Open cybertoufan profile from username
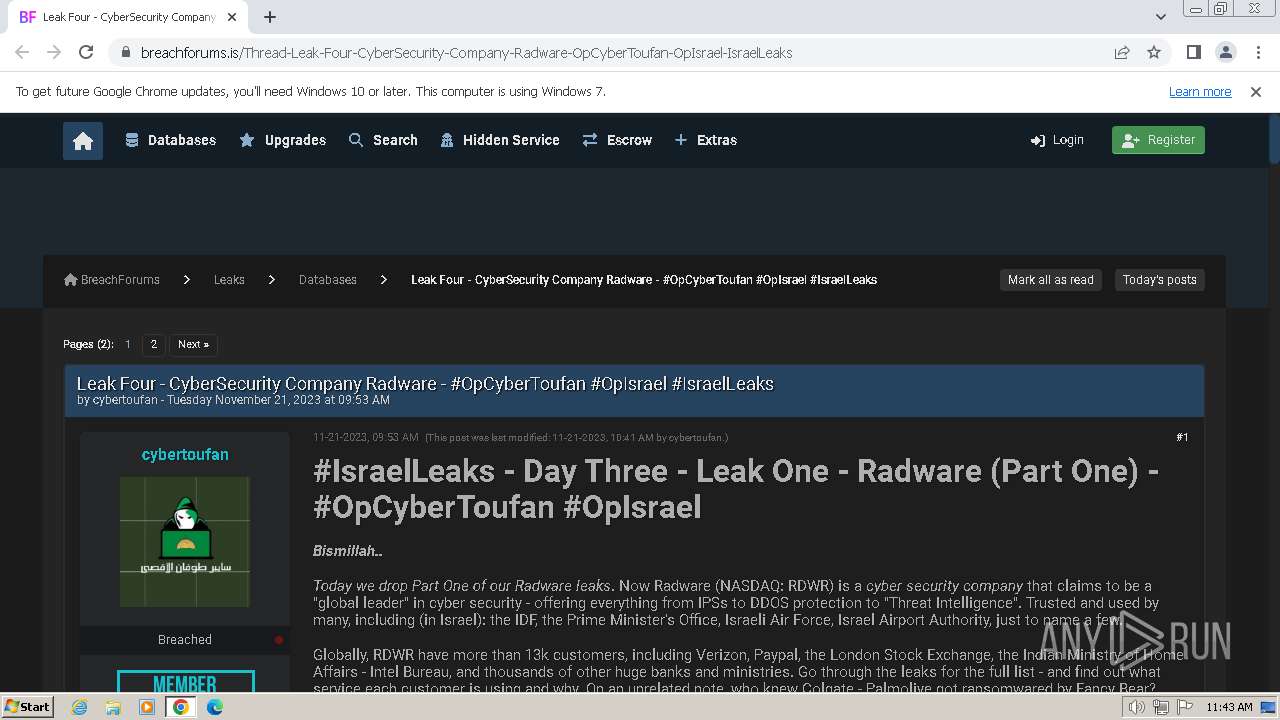 (185, 455)
